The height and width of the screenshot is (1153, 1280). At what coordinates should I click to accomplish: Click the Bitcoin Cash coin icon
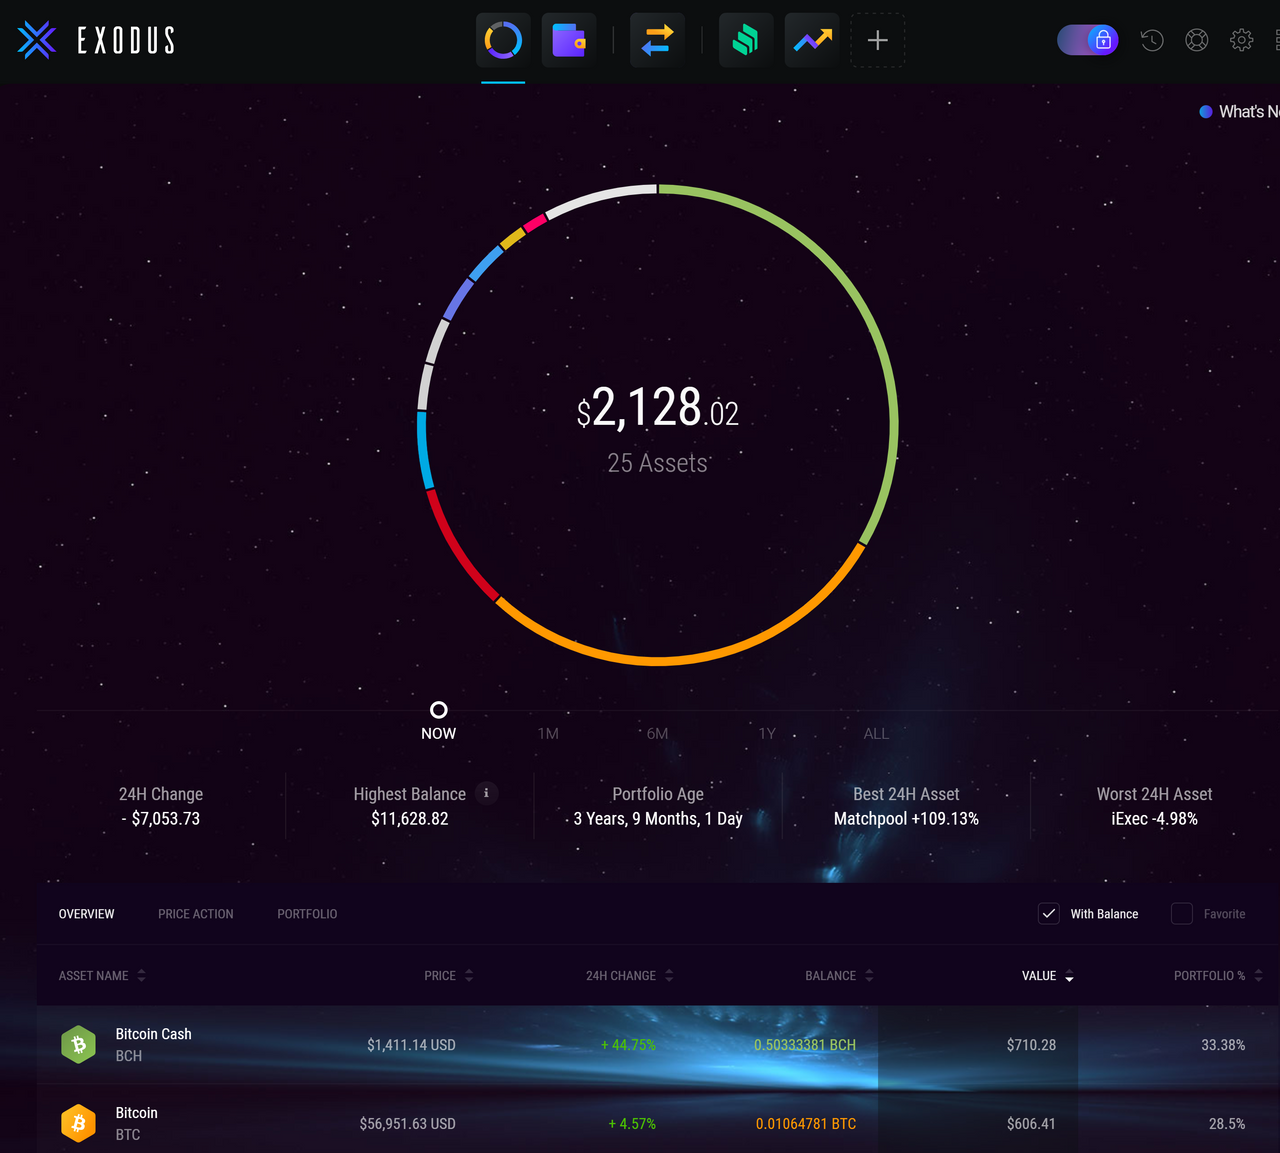[78, 1045]
